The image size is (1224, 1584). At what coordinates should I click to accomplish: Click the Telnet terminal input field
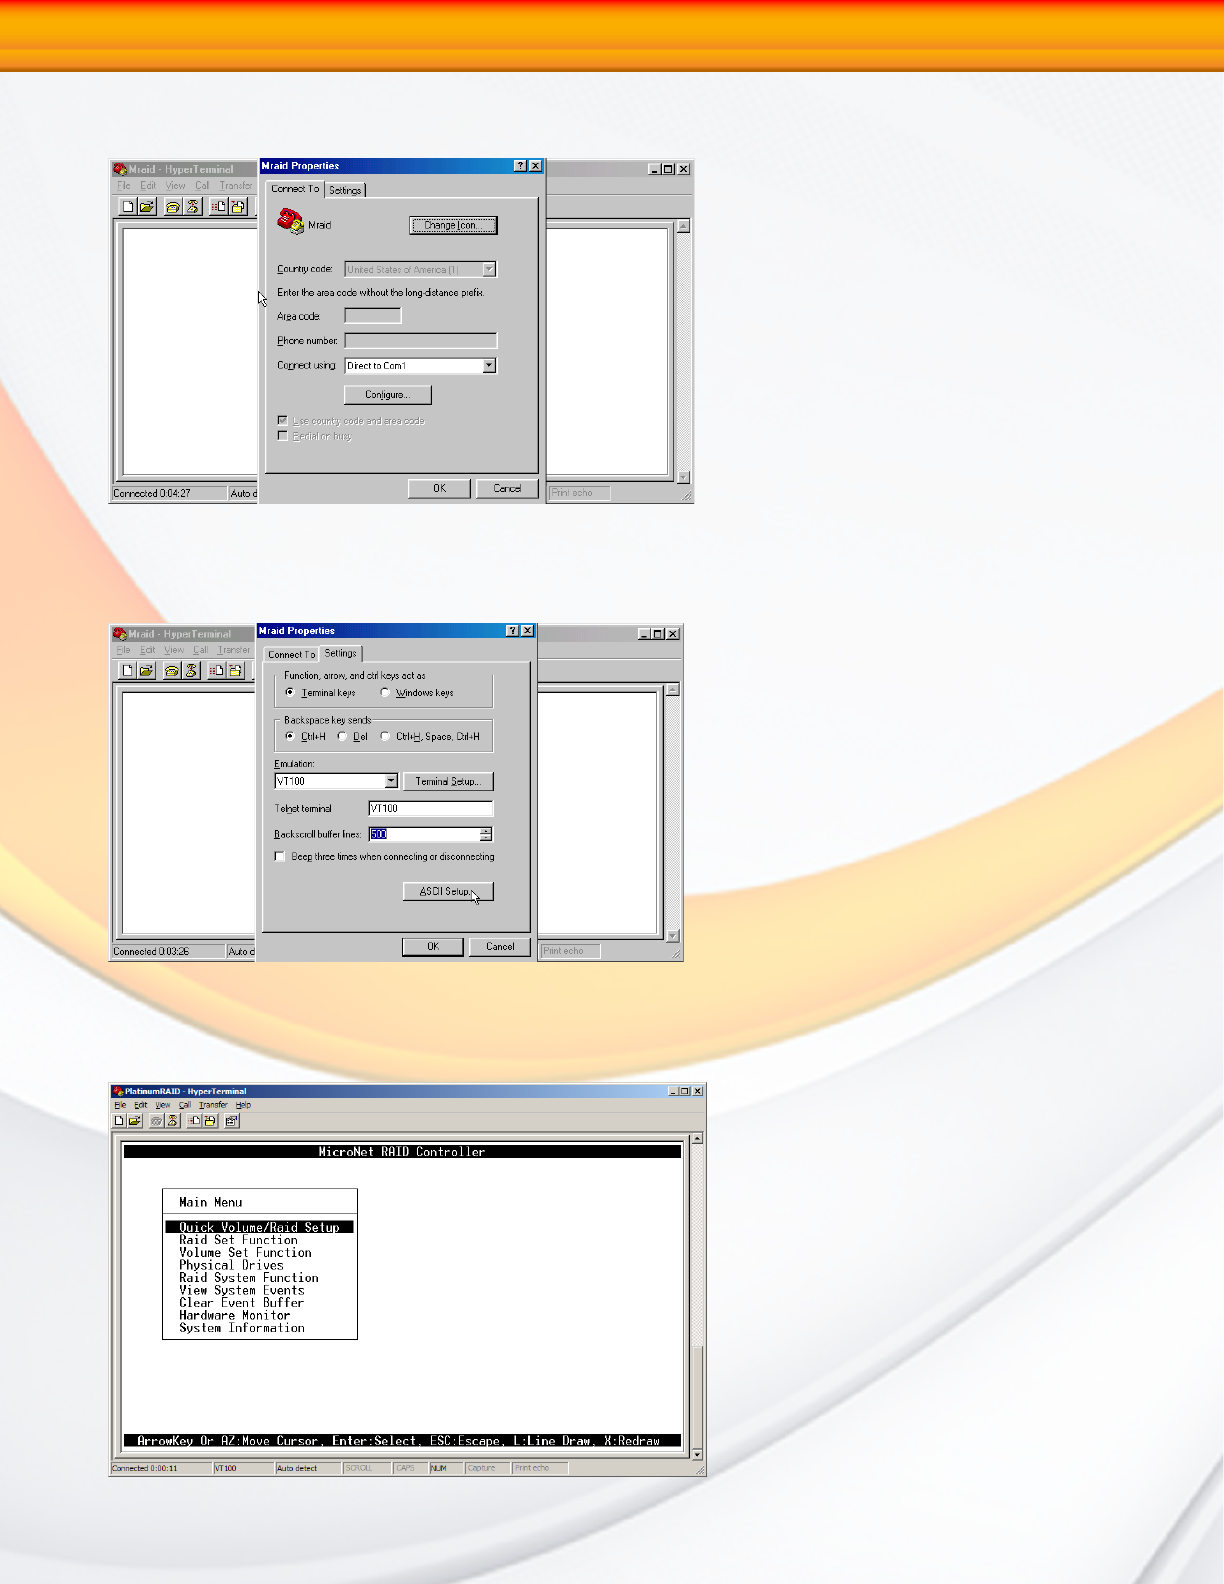pyautogui.click(x=431, y=808)
